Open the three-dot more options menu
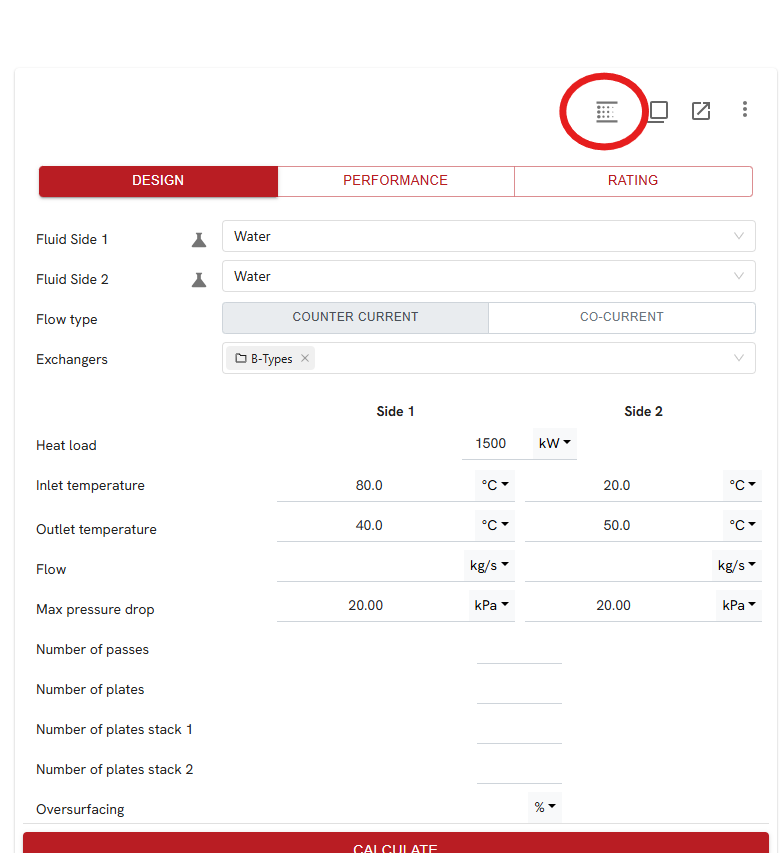Screen dimensions: 783x853 point(745,110)
